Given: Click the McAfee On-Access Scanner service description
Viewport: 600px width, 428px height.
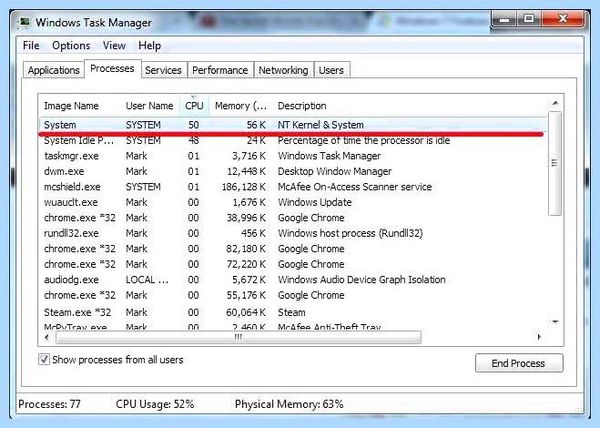Looking at the screenshot, I should coord(355,187).
